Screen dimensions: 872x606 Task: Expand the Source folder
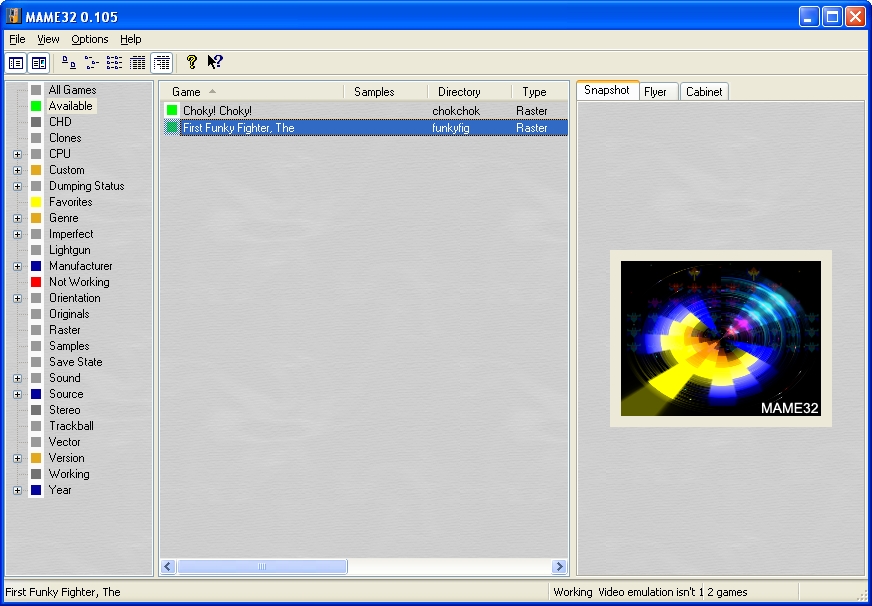coord(17,395)
